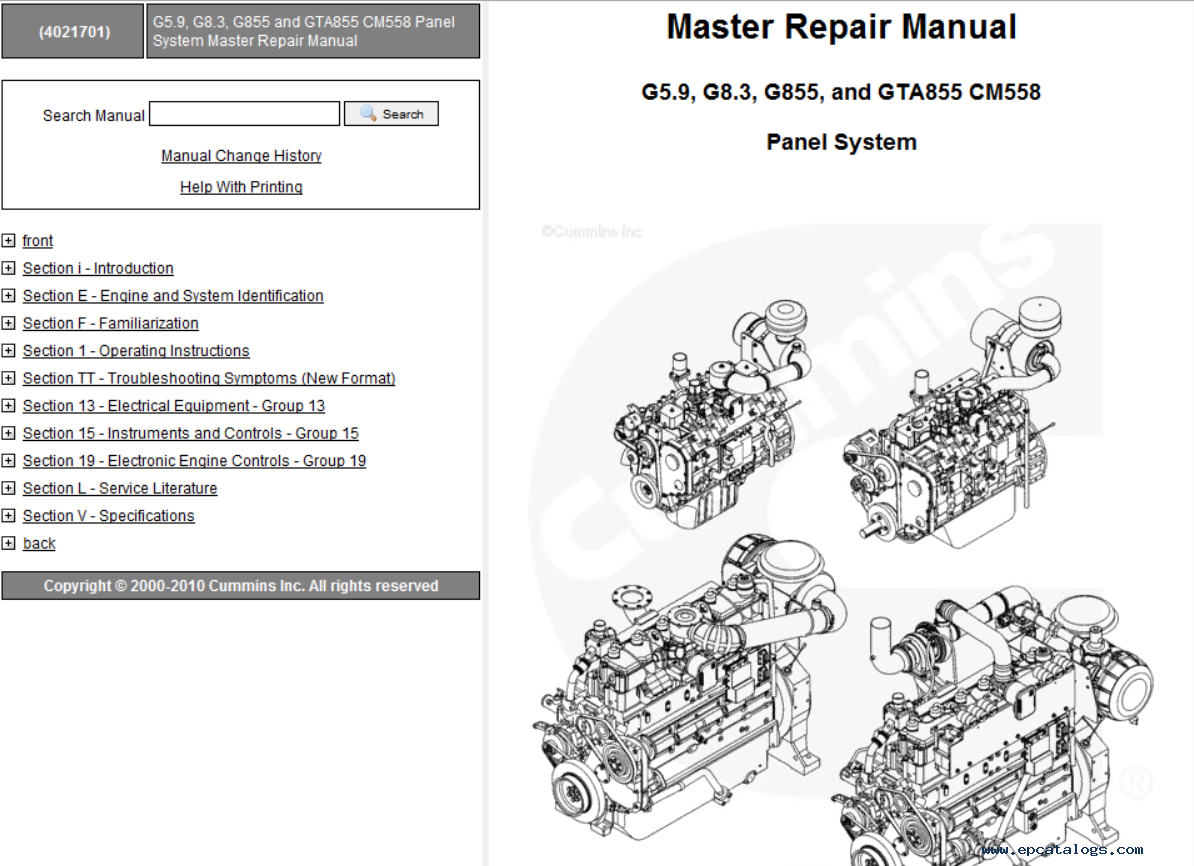Click the upper-left engine illustration
Screen dimensions: 1194x866
[712, 415]
